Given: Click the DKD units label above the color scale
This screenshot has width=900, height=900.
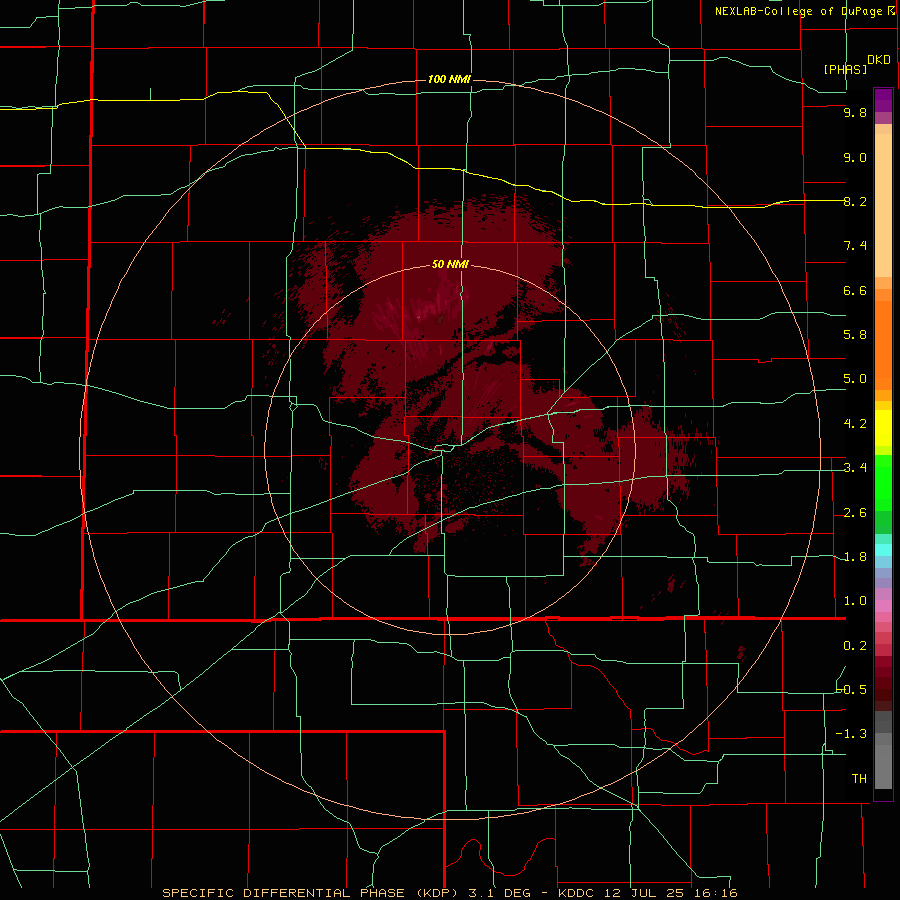Looking at the screenshot, I should [879, 60].
